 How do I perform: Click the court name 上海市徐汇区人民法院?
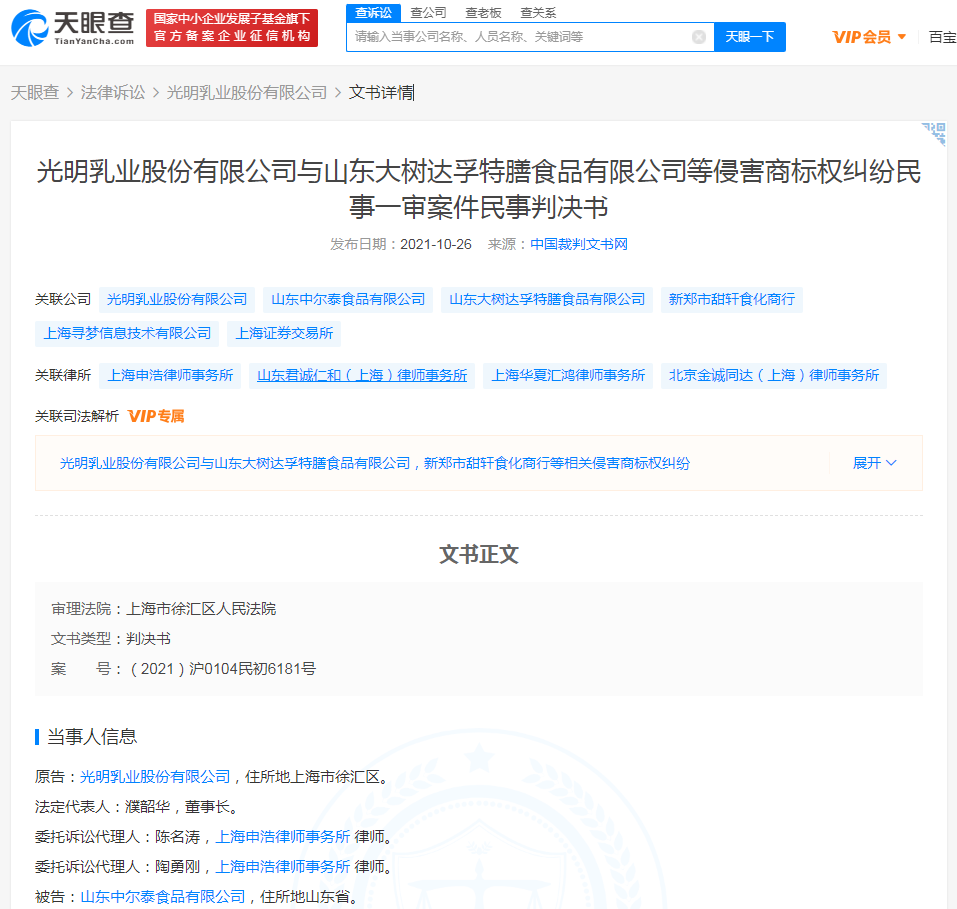tap(201, 609)
